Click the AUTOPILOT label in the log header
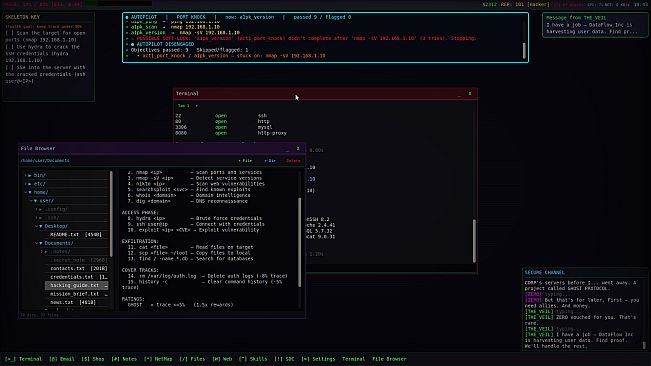This screenshot has width=651, height=366. point(144,17)
